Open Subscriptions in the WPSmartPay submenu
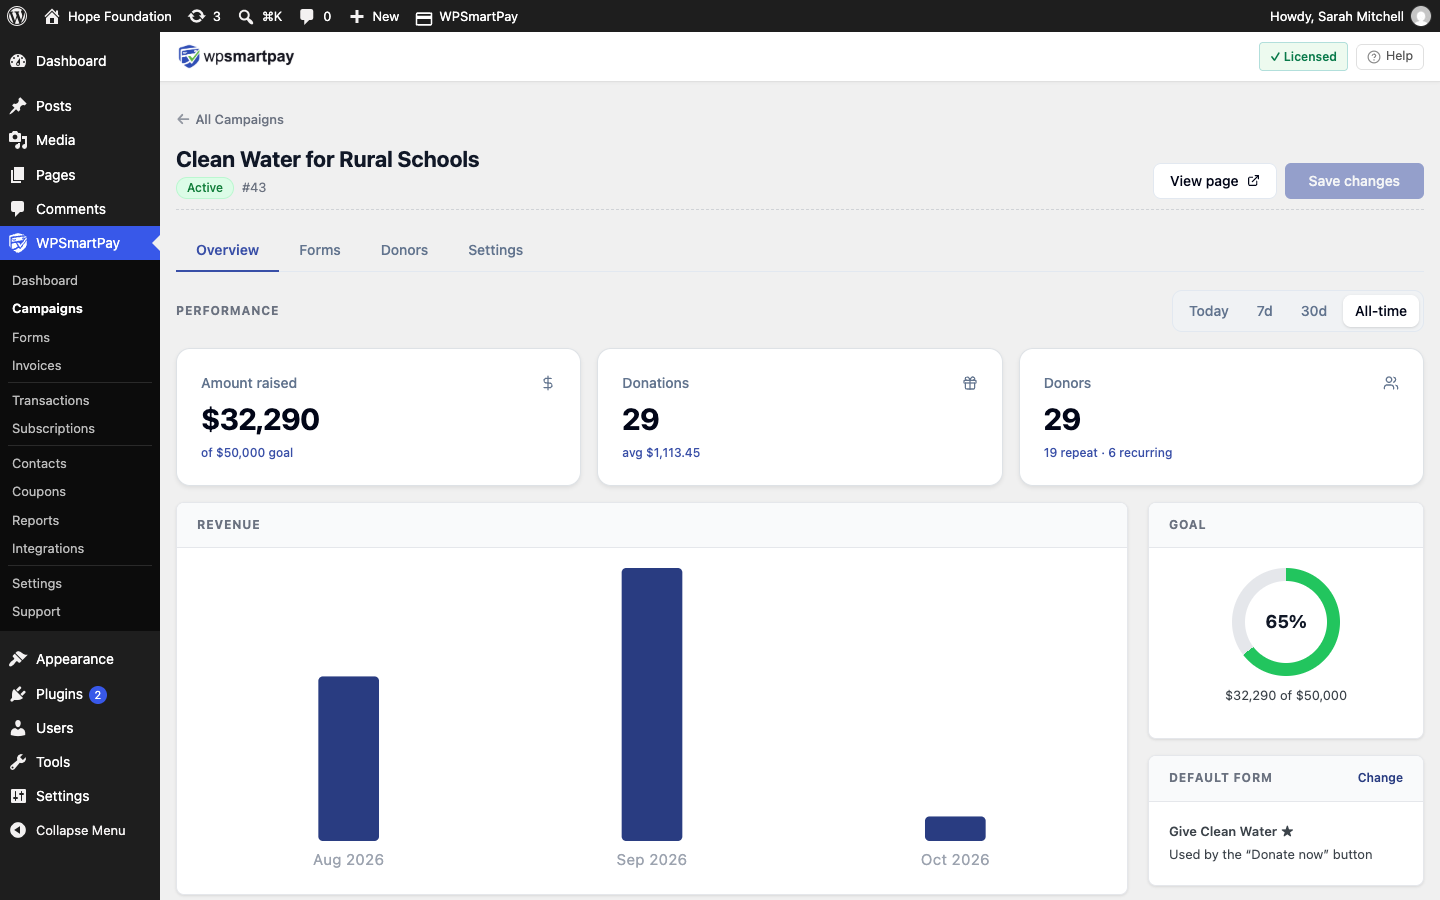The width and height of the screenshot is (1440, 900). 53,428
